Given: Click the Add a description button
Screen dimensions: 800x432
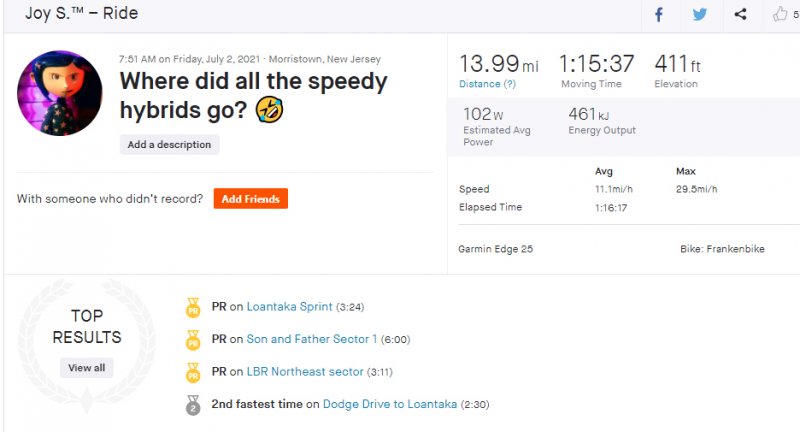Looking at the screenshot, I should [169, 145].
